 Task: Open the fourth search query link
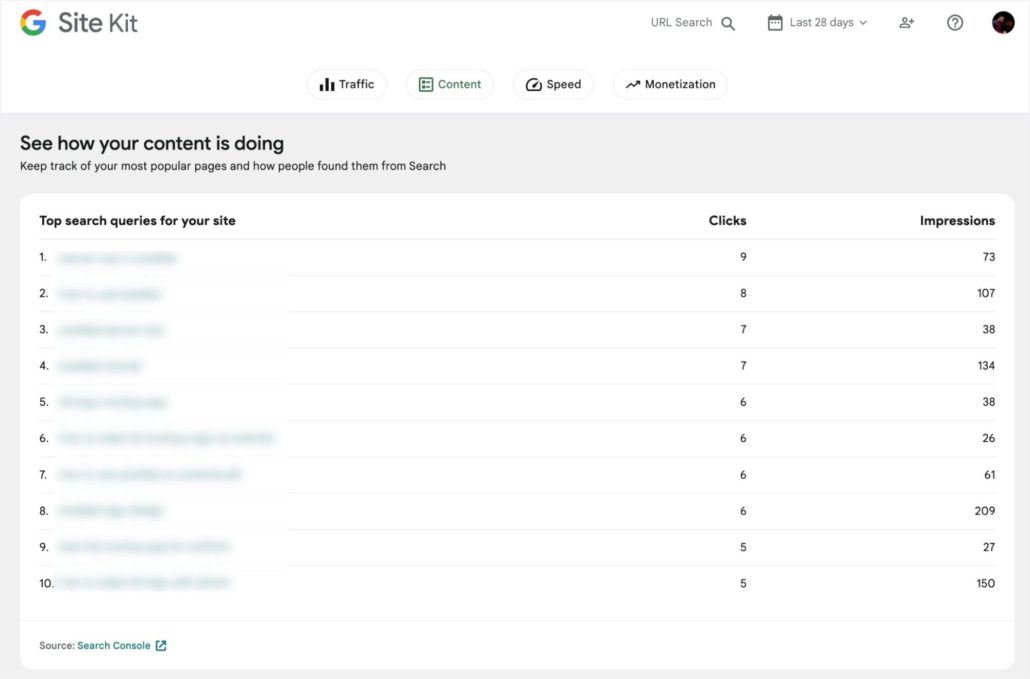click(100, 366)
